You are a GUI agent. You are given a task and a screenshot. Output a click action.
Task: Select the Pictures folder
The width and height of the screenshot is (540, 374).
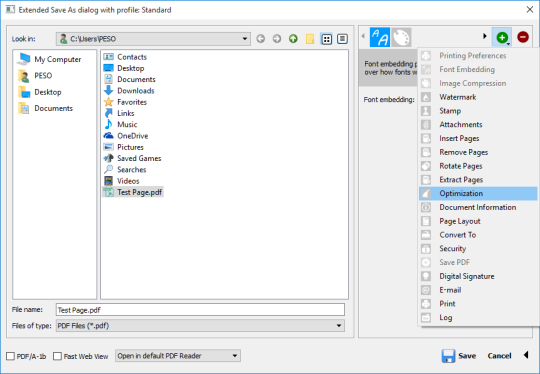pos(123,147)
